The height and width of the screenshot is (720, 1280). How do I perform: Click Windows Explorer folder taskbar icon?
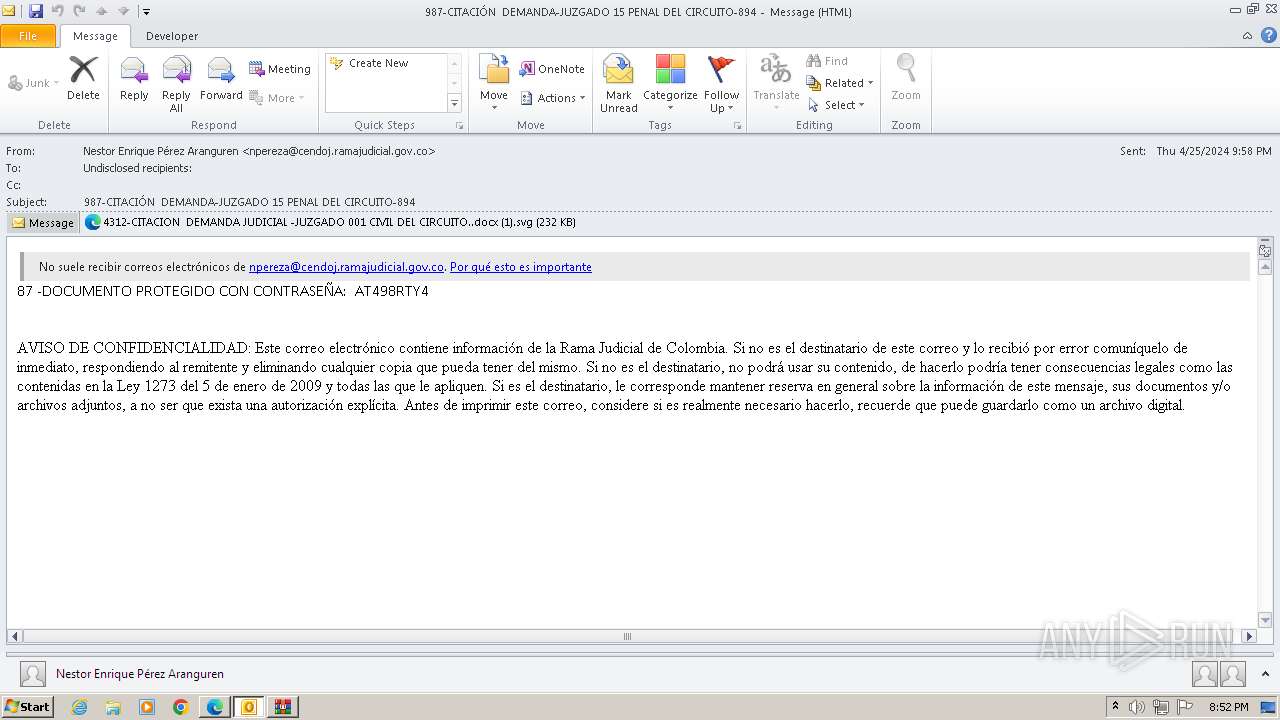113,707
